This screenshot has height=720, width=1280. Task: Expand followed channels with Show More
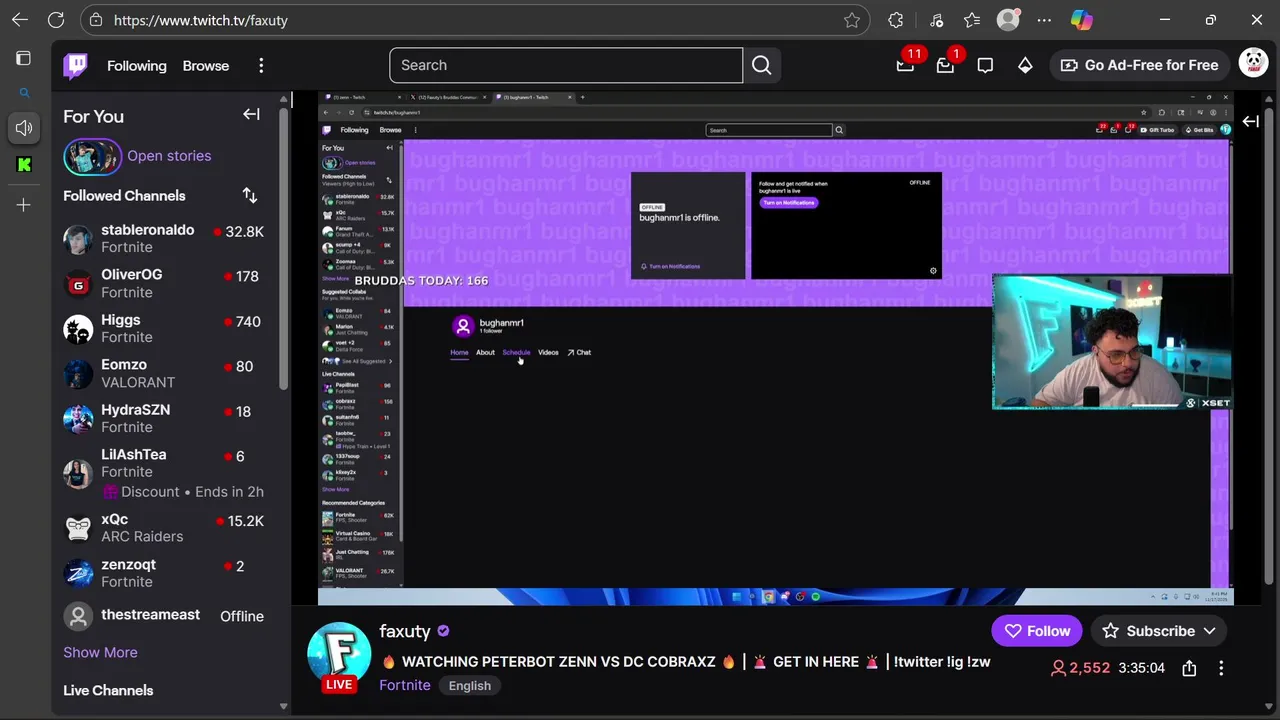(100, 652)
